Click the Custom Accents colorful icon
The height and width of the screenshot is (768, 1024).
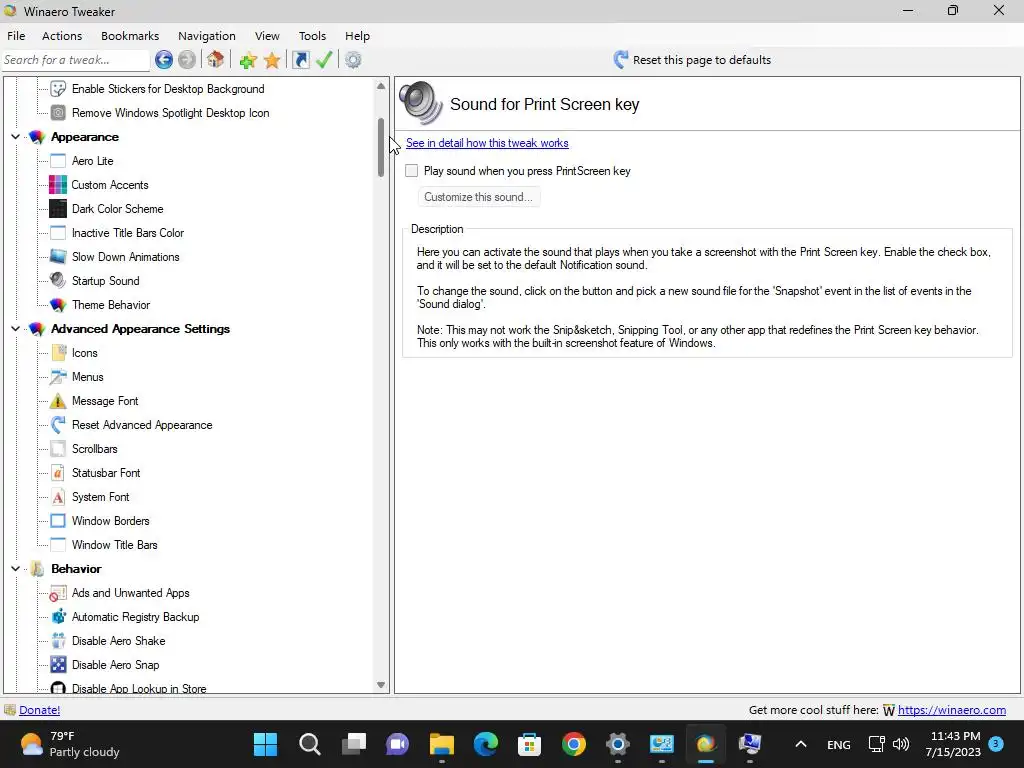[58, 185]
